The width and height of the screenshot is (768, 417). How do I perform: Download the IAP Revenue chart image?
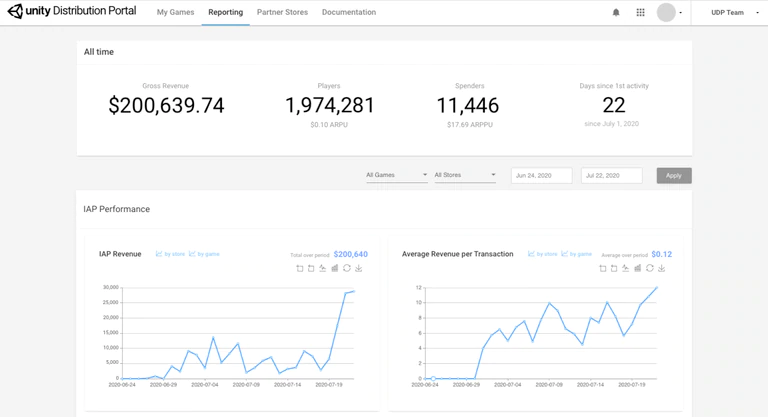pyautogui.click(x=359, y=268)
